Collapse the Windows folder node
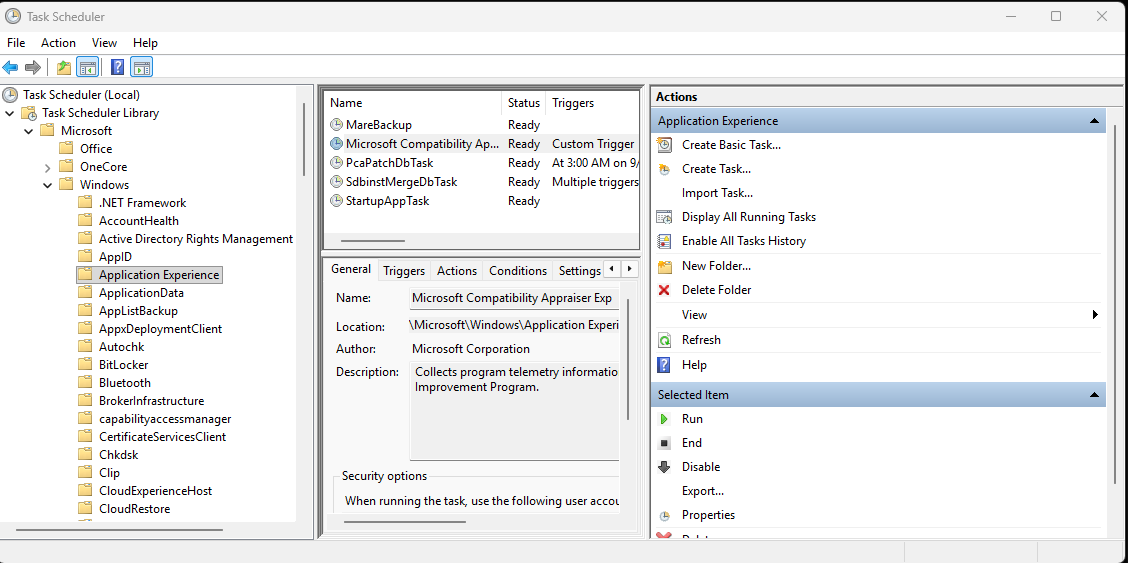 [47, 185]
